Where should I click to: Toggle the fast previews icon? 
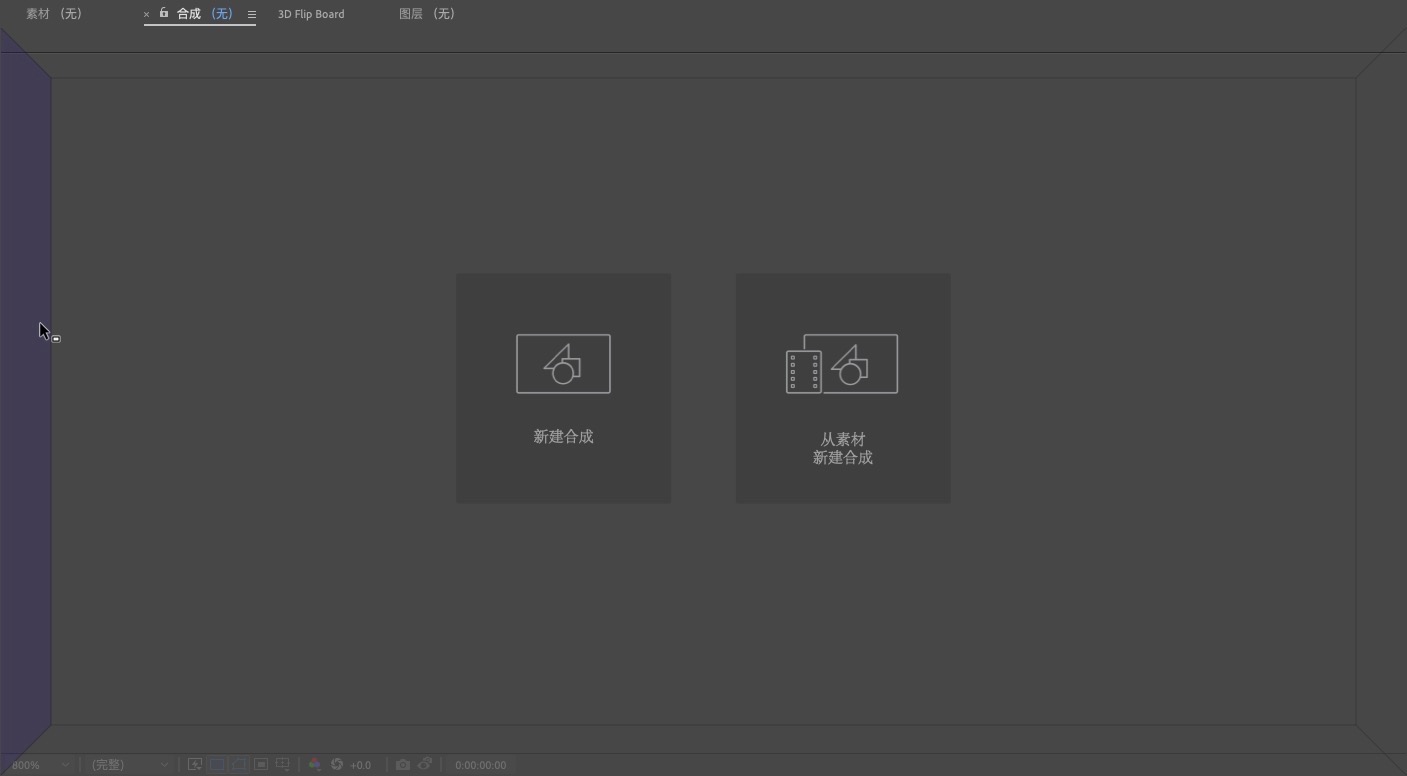(195, 764)
